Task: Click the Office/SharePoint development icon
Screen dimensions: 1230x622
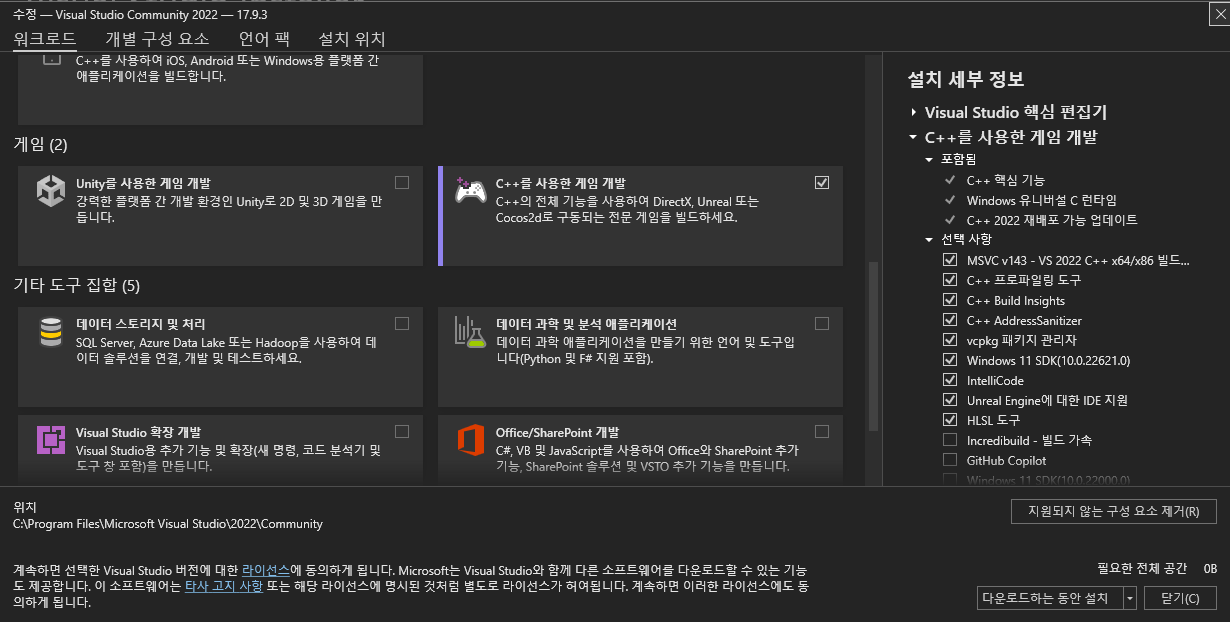Action: (471, 440)
